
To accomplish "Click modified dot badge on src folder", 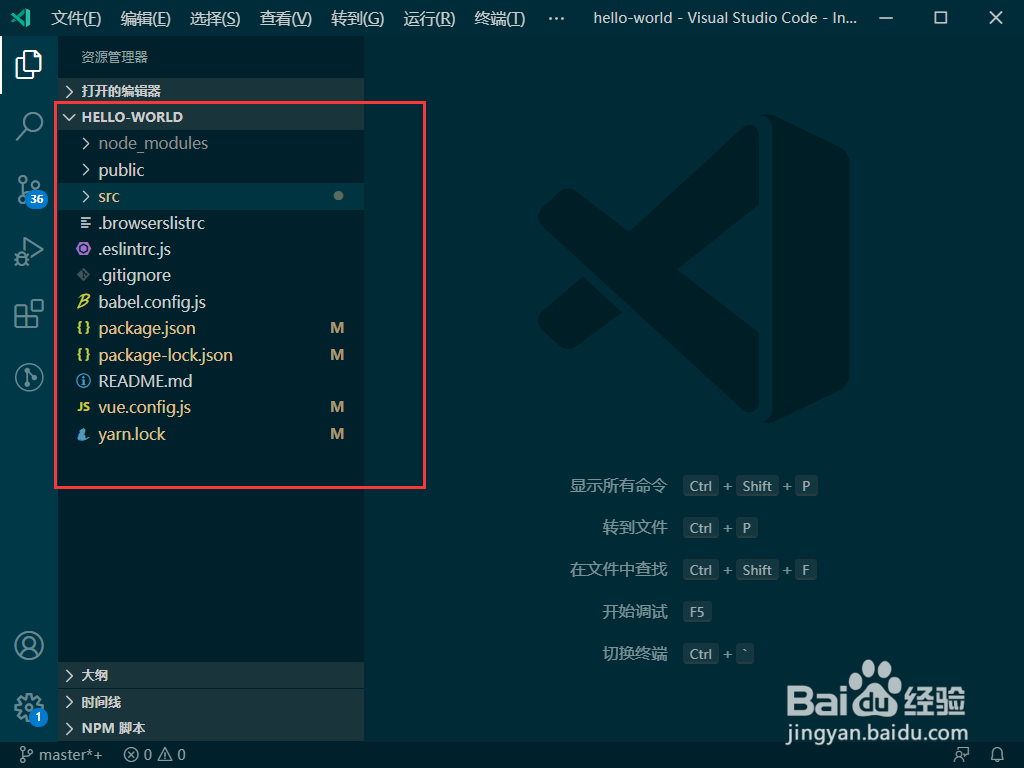I will tap(338, 196).
